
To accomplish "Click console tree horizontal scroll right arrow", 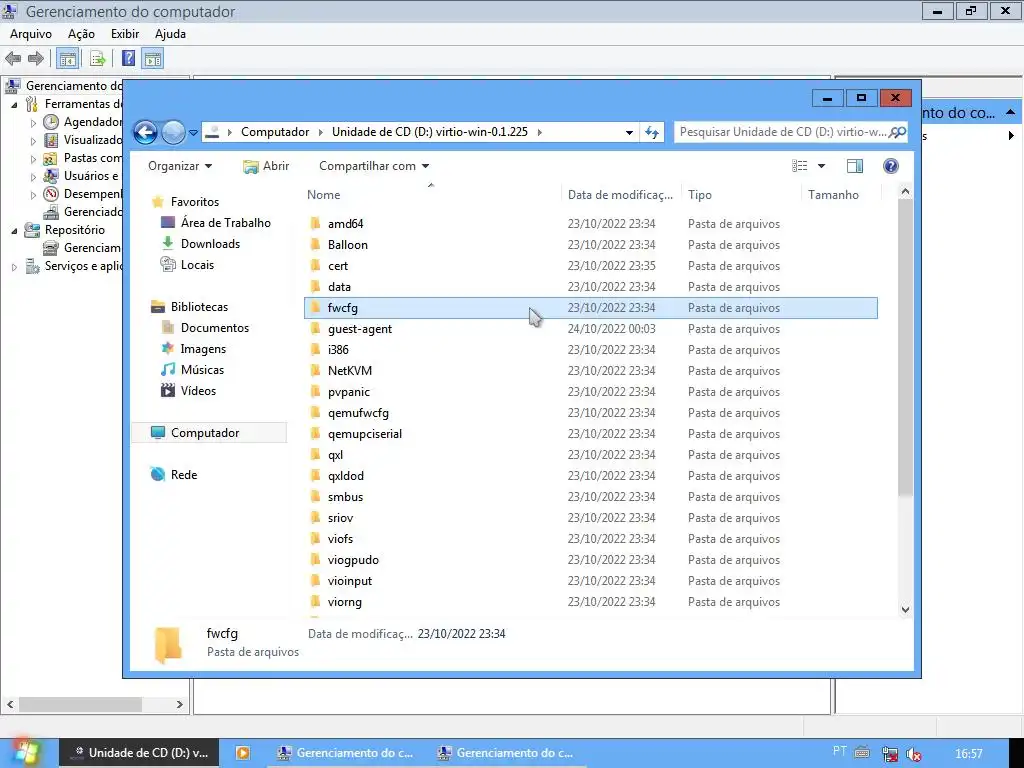I will click(180, 705).
